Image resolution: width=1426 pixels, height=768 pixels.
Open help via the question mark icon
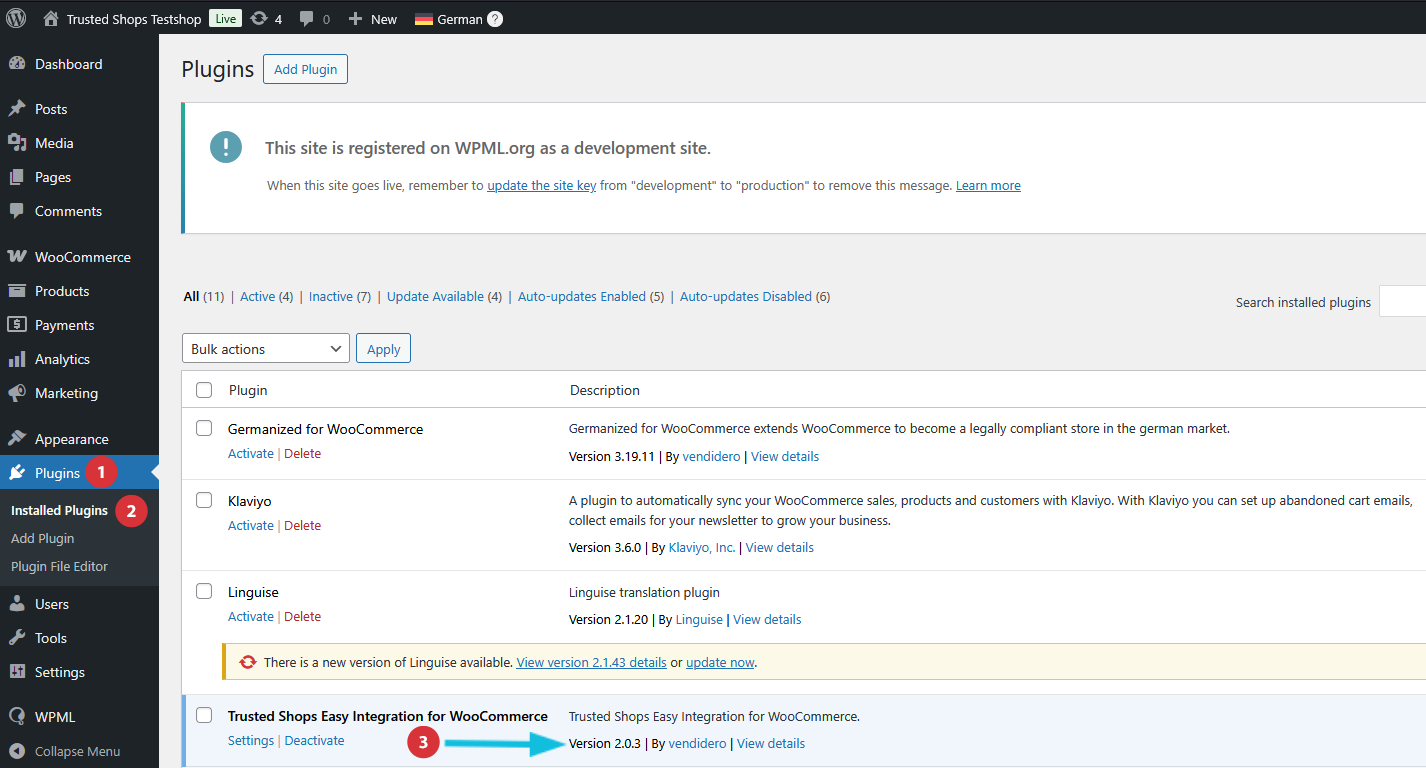point(494,18)
